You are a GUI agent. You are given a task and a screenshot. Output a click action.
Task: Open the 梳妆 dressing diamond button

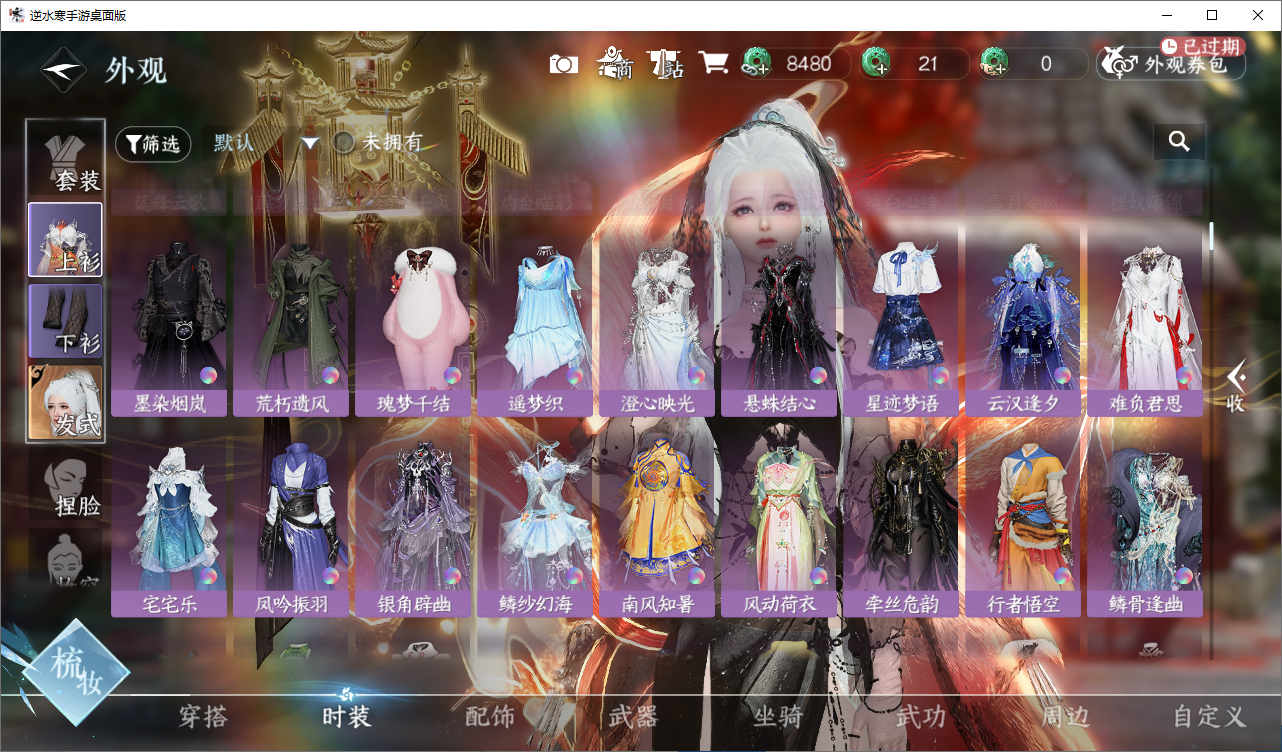pos(76,672)
